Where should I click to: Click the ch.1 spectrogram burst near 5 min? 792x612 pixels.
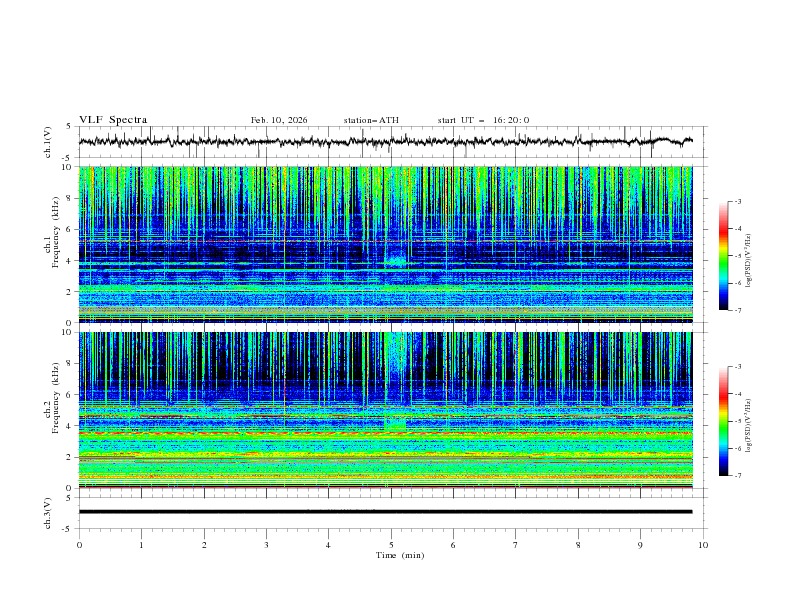pos(395,260)
